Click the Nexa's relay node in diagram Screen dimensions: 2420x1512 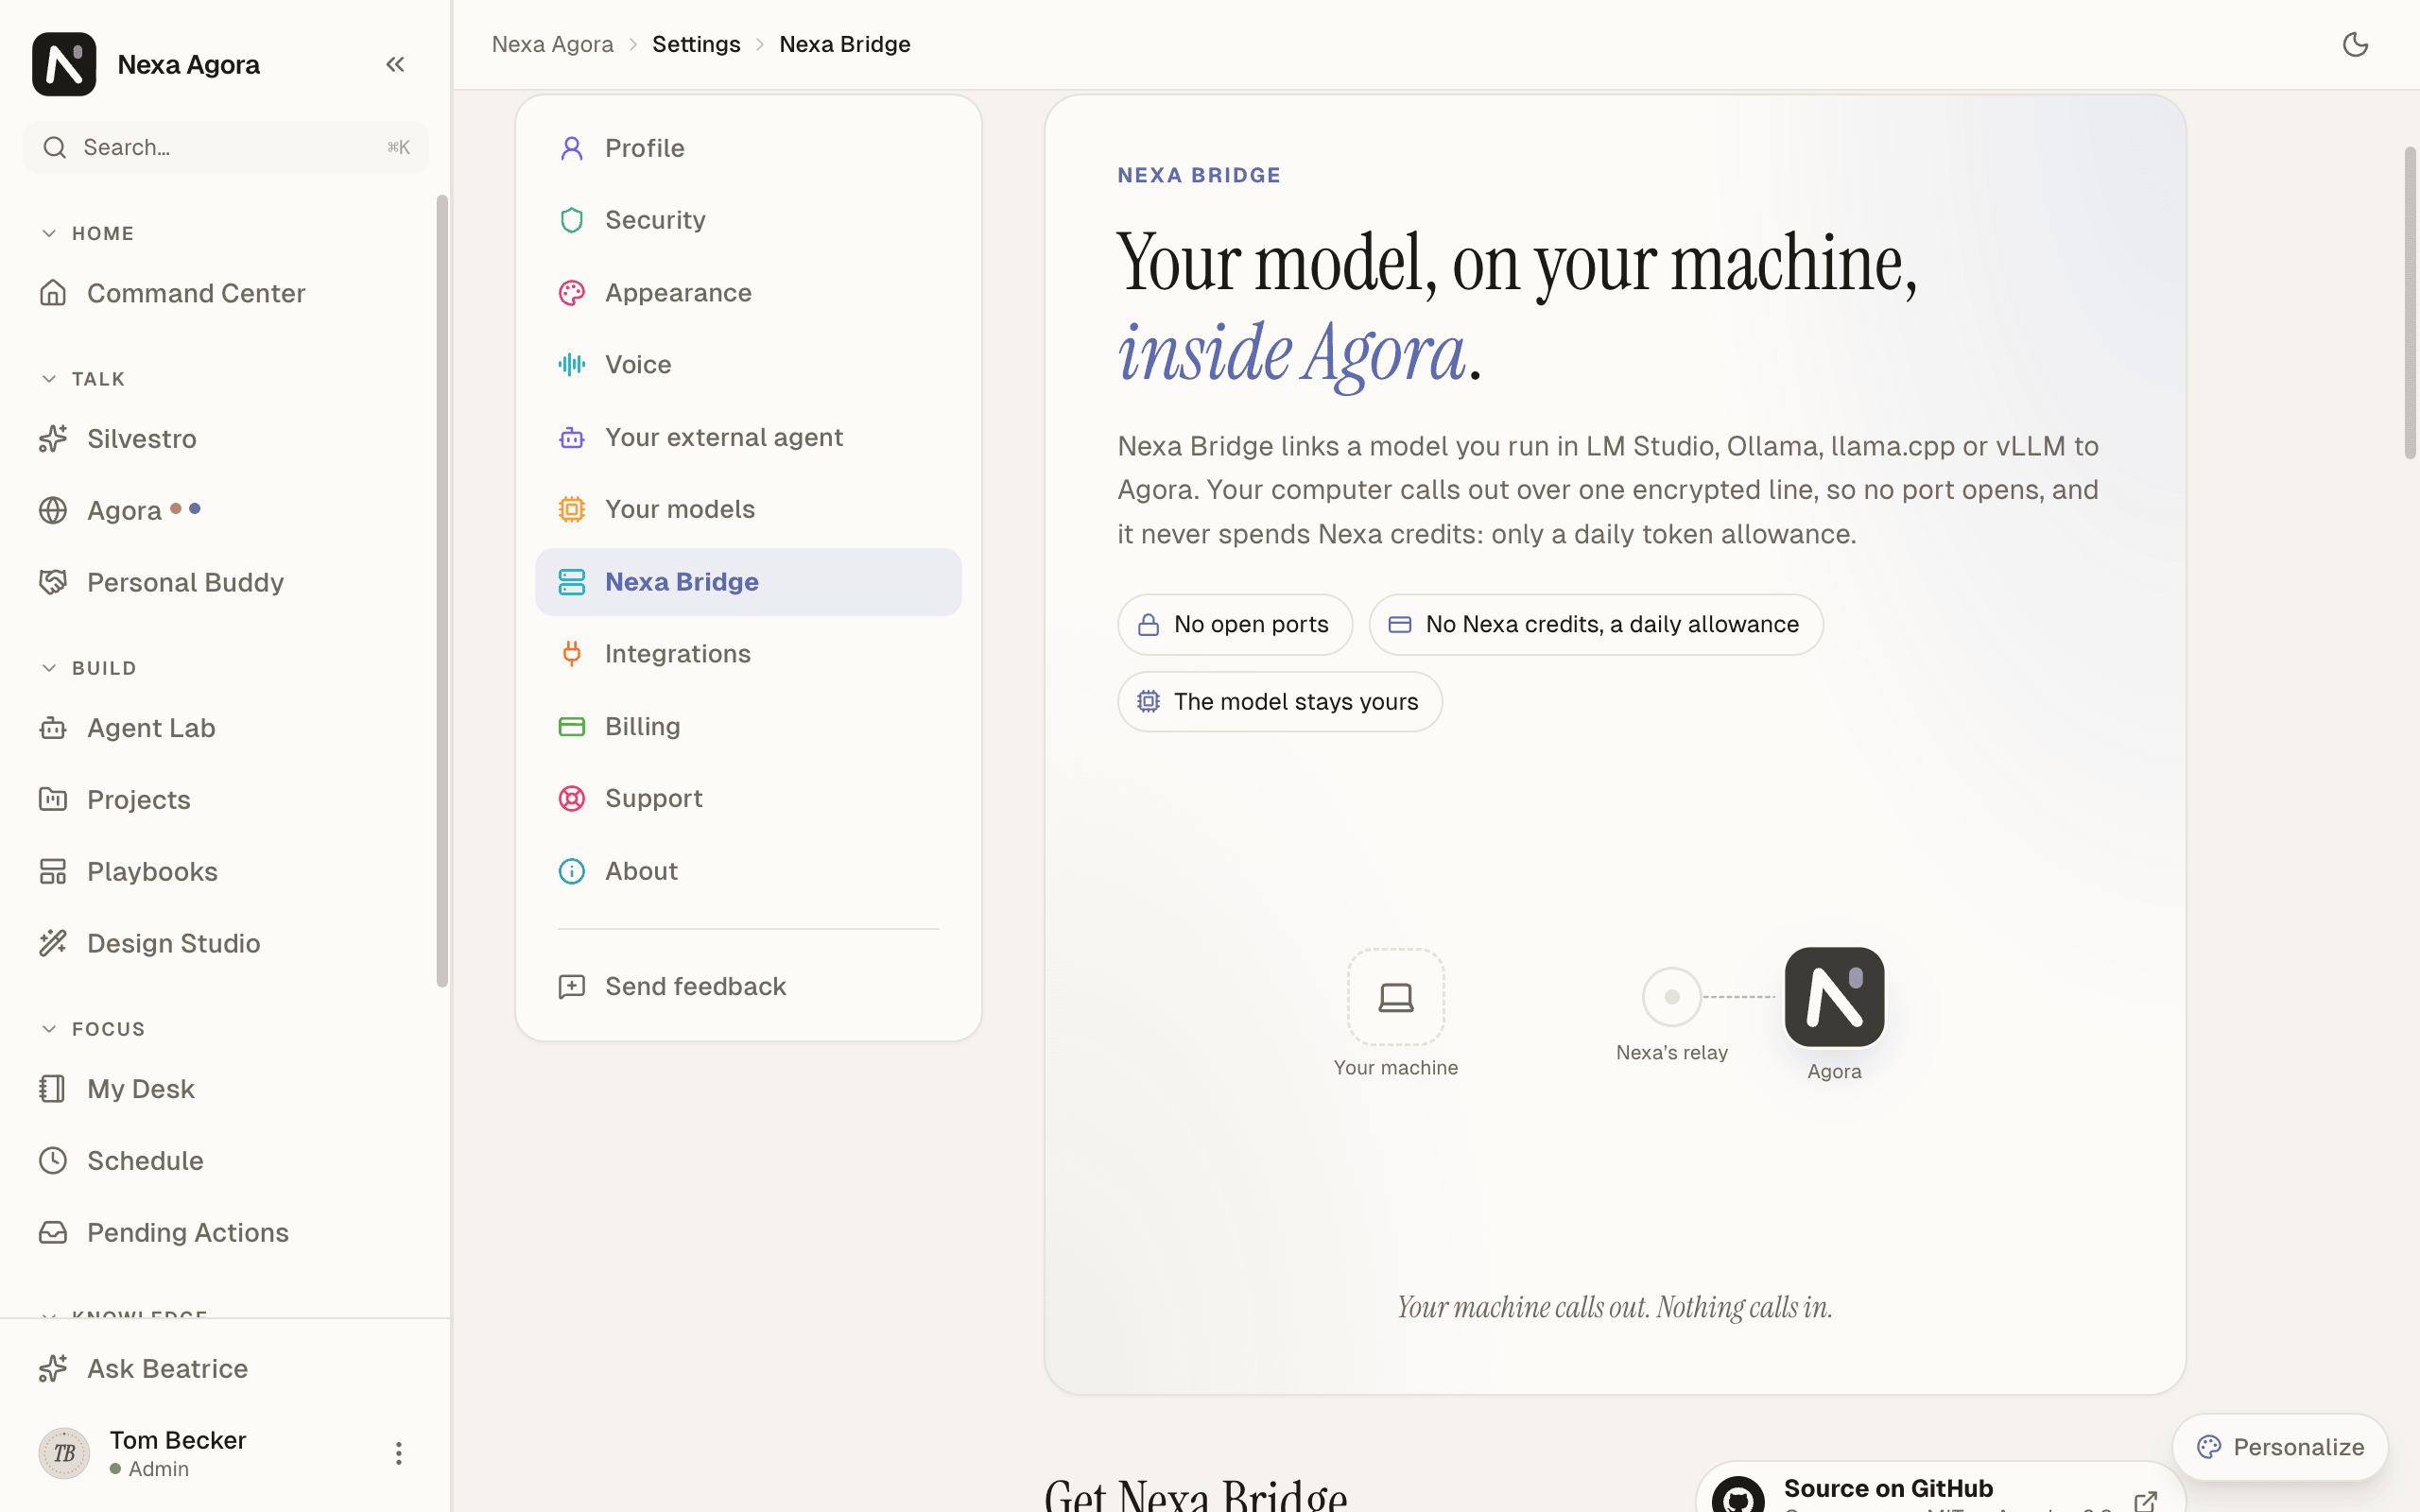click(x=1671, y=997)
